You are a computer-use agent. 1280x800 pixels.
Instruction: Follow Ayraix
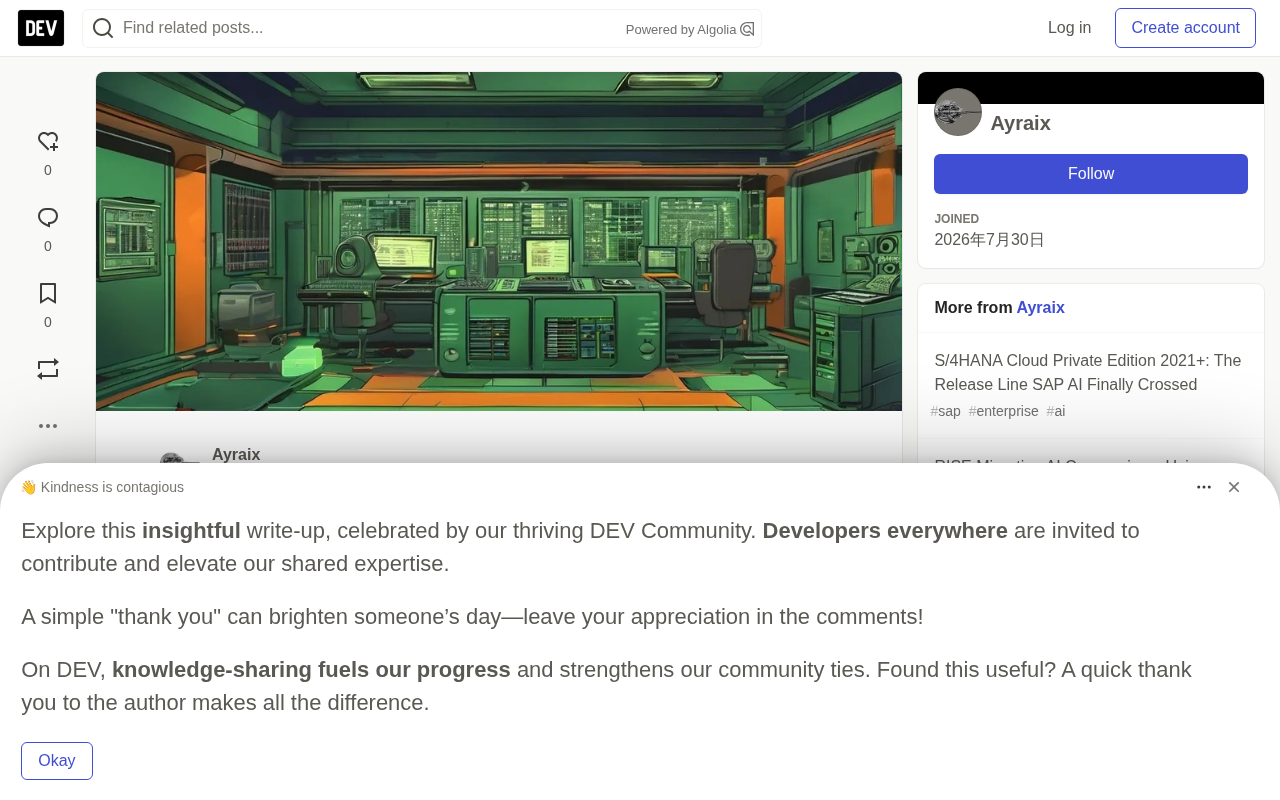tap(1091, 174)
